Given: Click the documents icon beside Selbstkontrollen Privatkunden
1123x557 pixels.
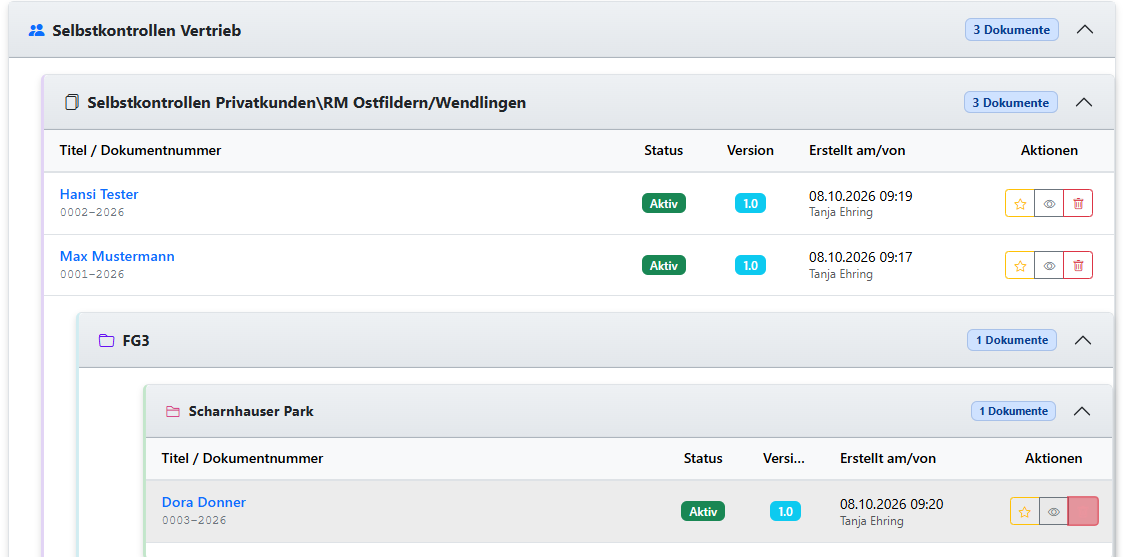Looking at the screenshot, I should pos(72,102).
